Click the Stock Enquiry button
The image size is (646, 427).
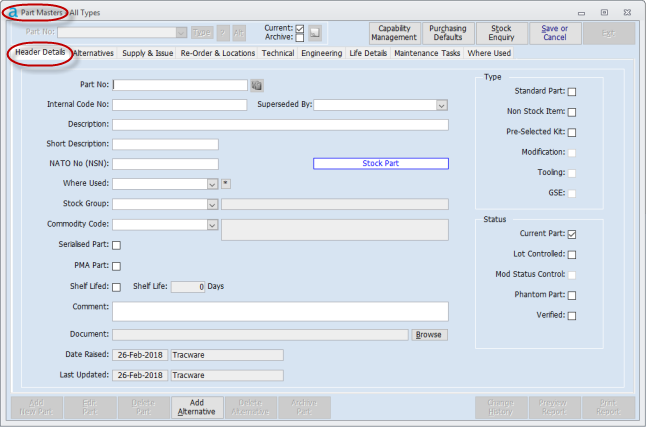click(502, 33)
